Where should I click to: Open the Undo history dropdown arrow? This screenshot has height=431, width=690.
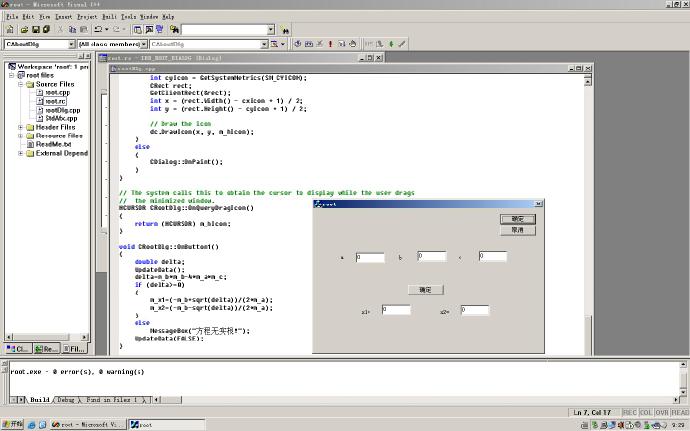click(x=106, y=29)
